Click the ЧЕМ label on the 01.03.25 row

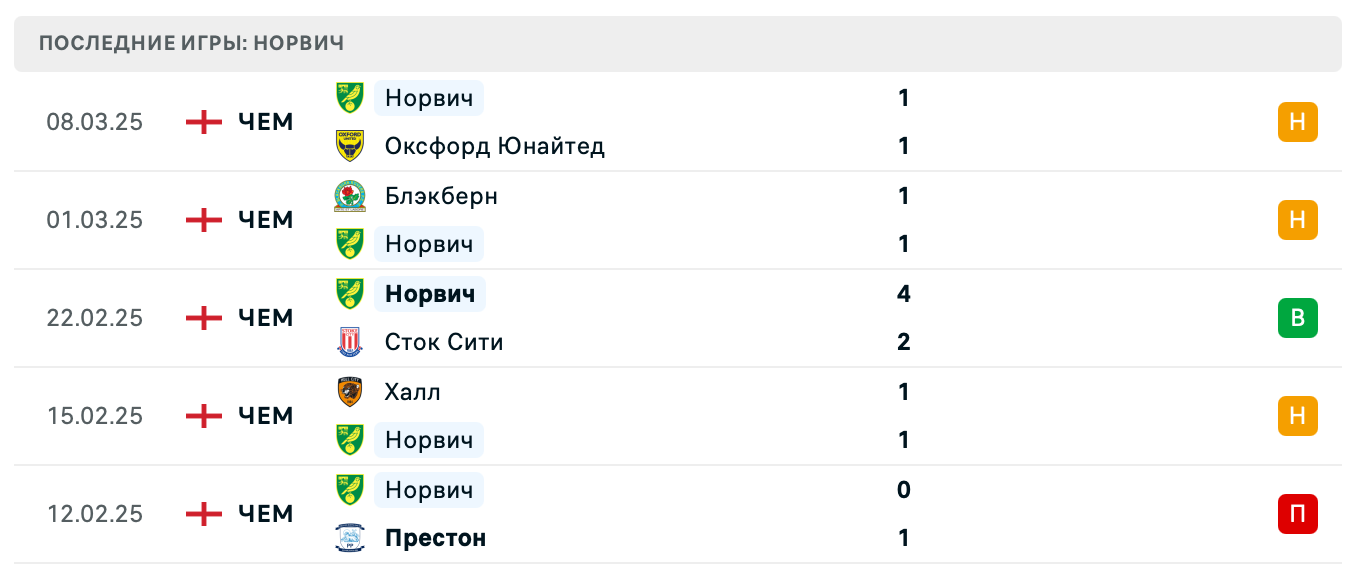pyautogui.click(x=264, y=220)
